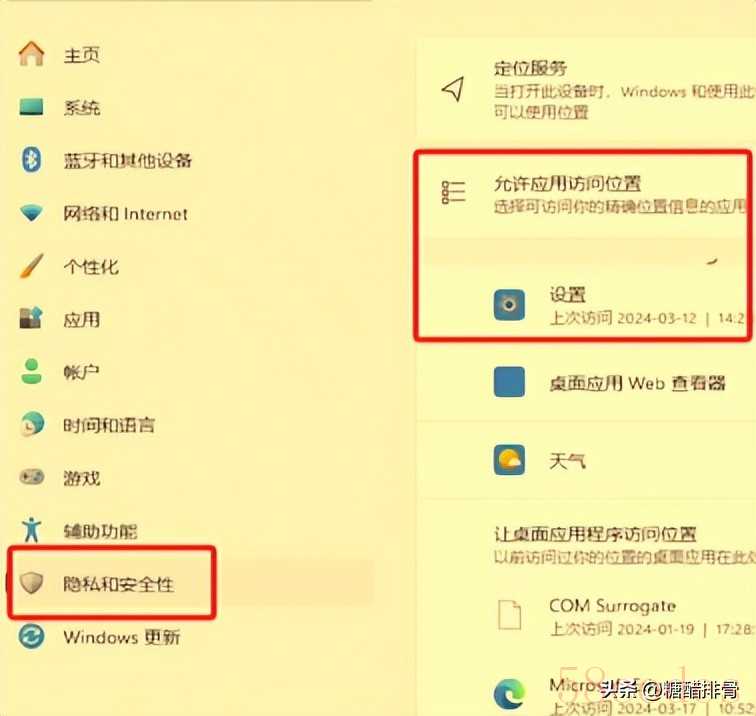
Task: Click the network Wi-Fi icon
Action: tap(31, 213)
